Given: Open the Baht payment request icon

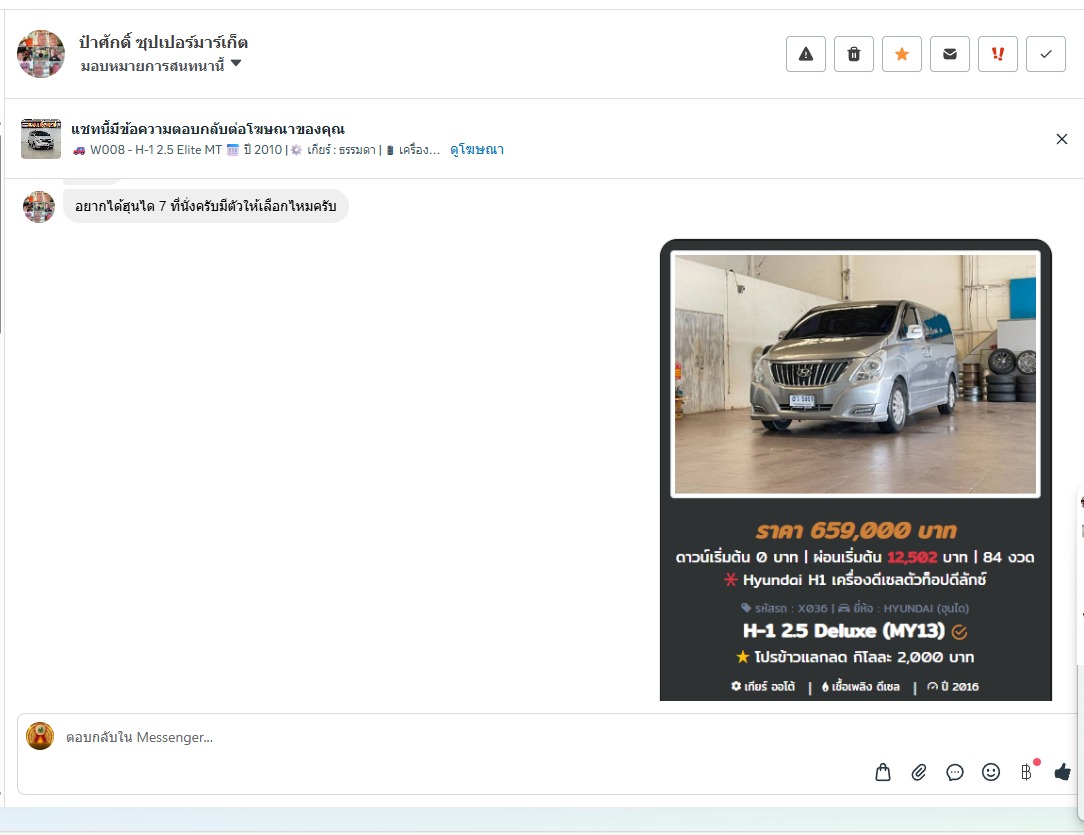Looking at the screenshot, I should point(1027,771).
